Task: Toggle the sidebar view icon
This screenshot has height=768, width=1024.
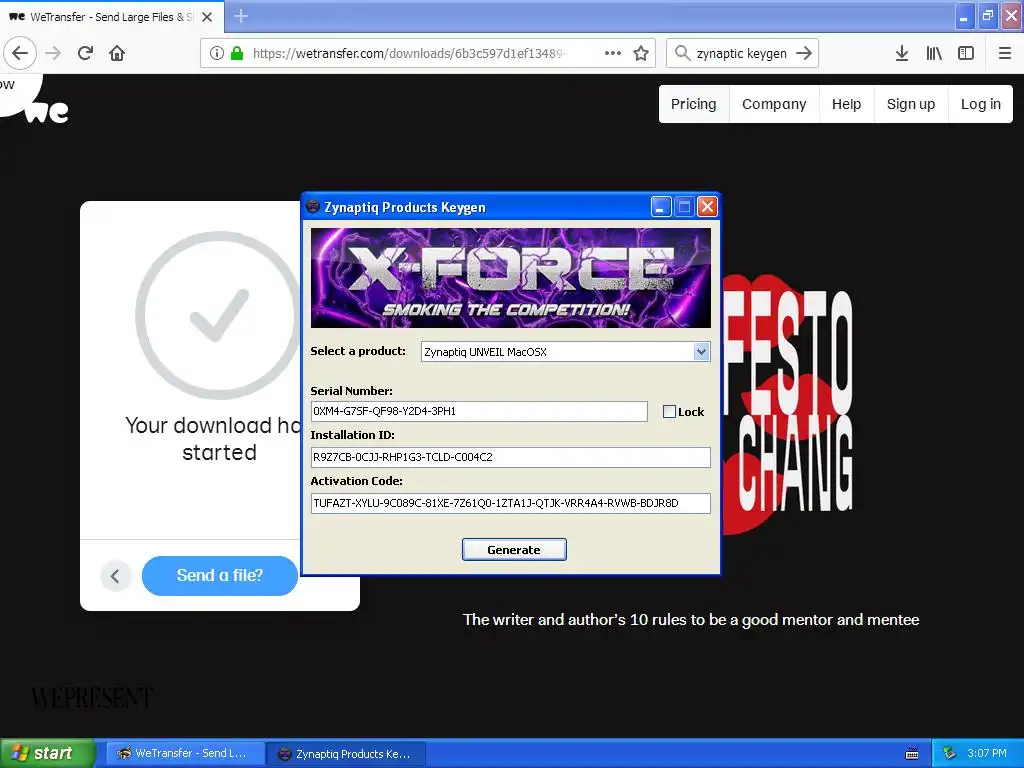Action: click(x=966, y=53)
